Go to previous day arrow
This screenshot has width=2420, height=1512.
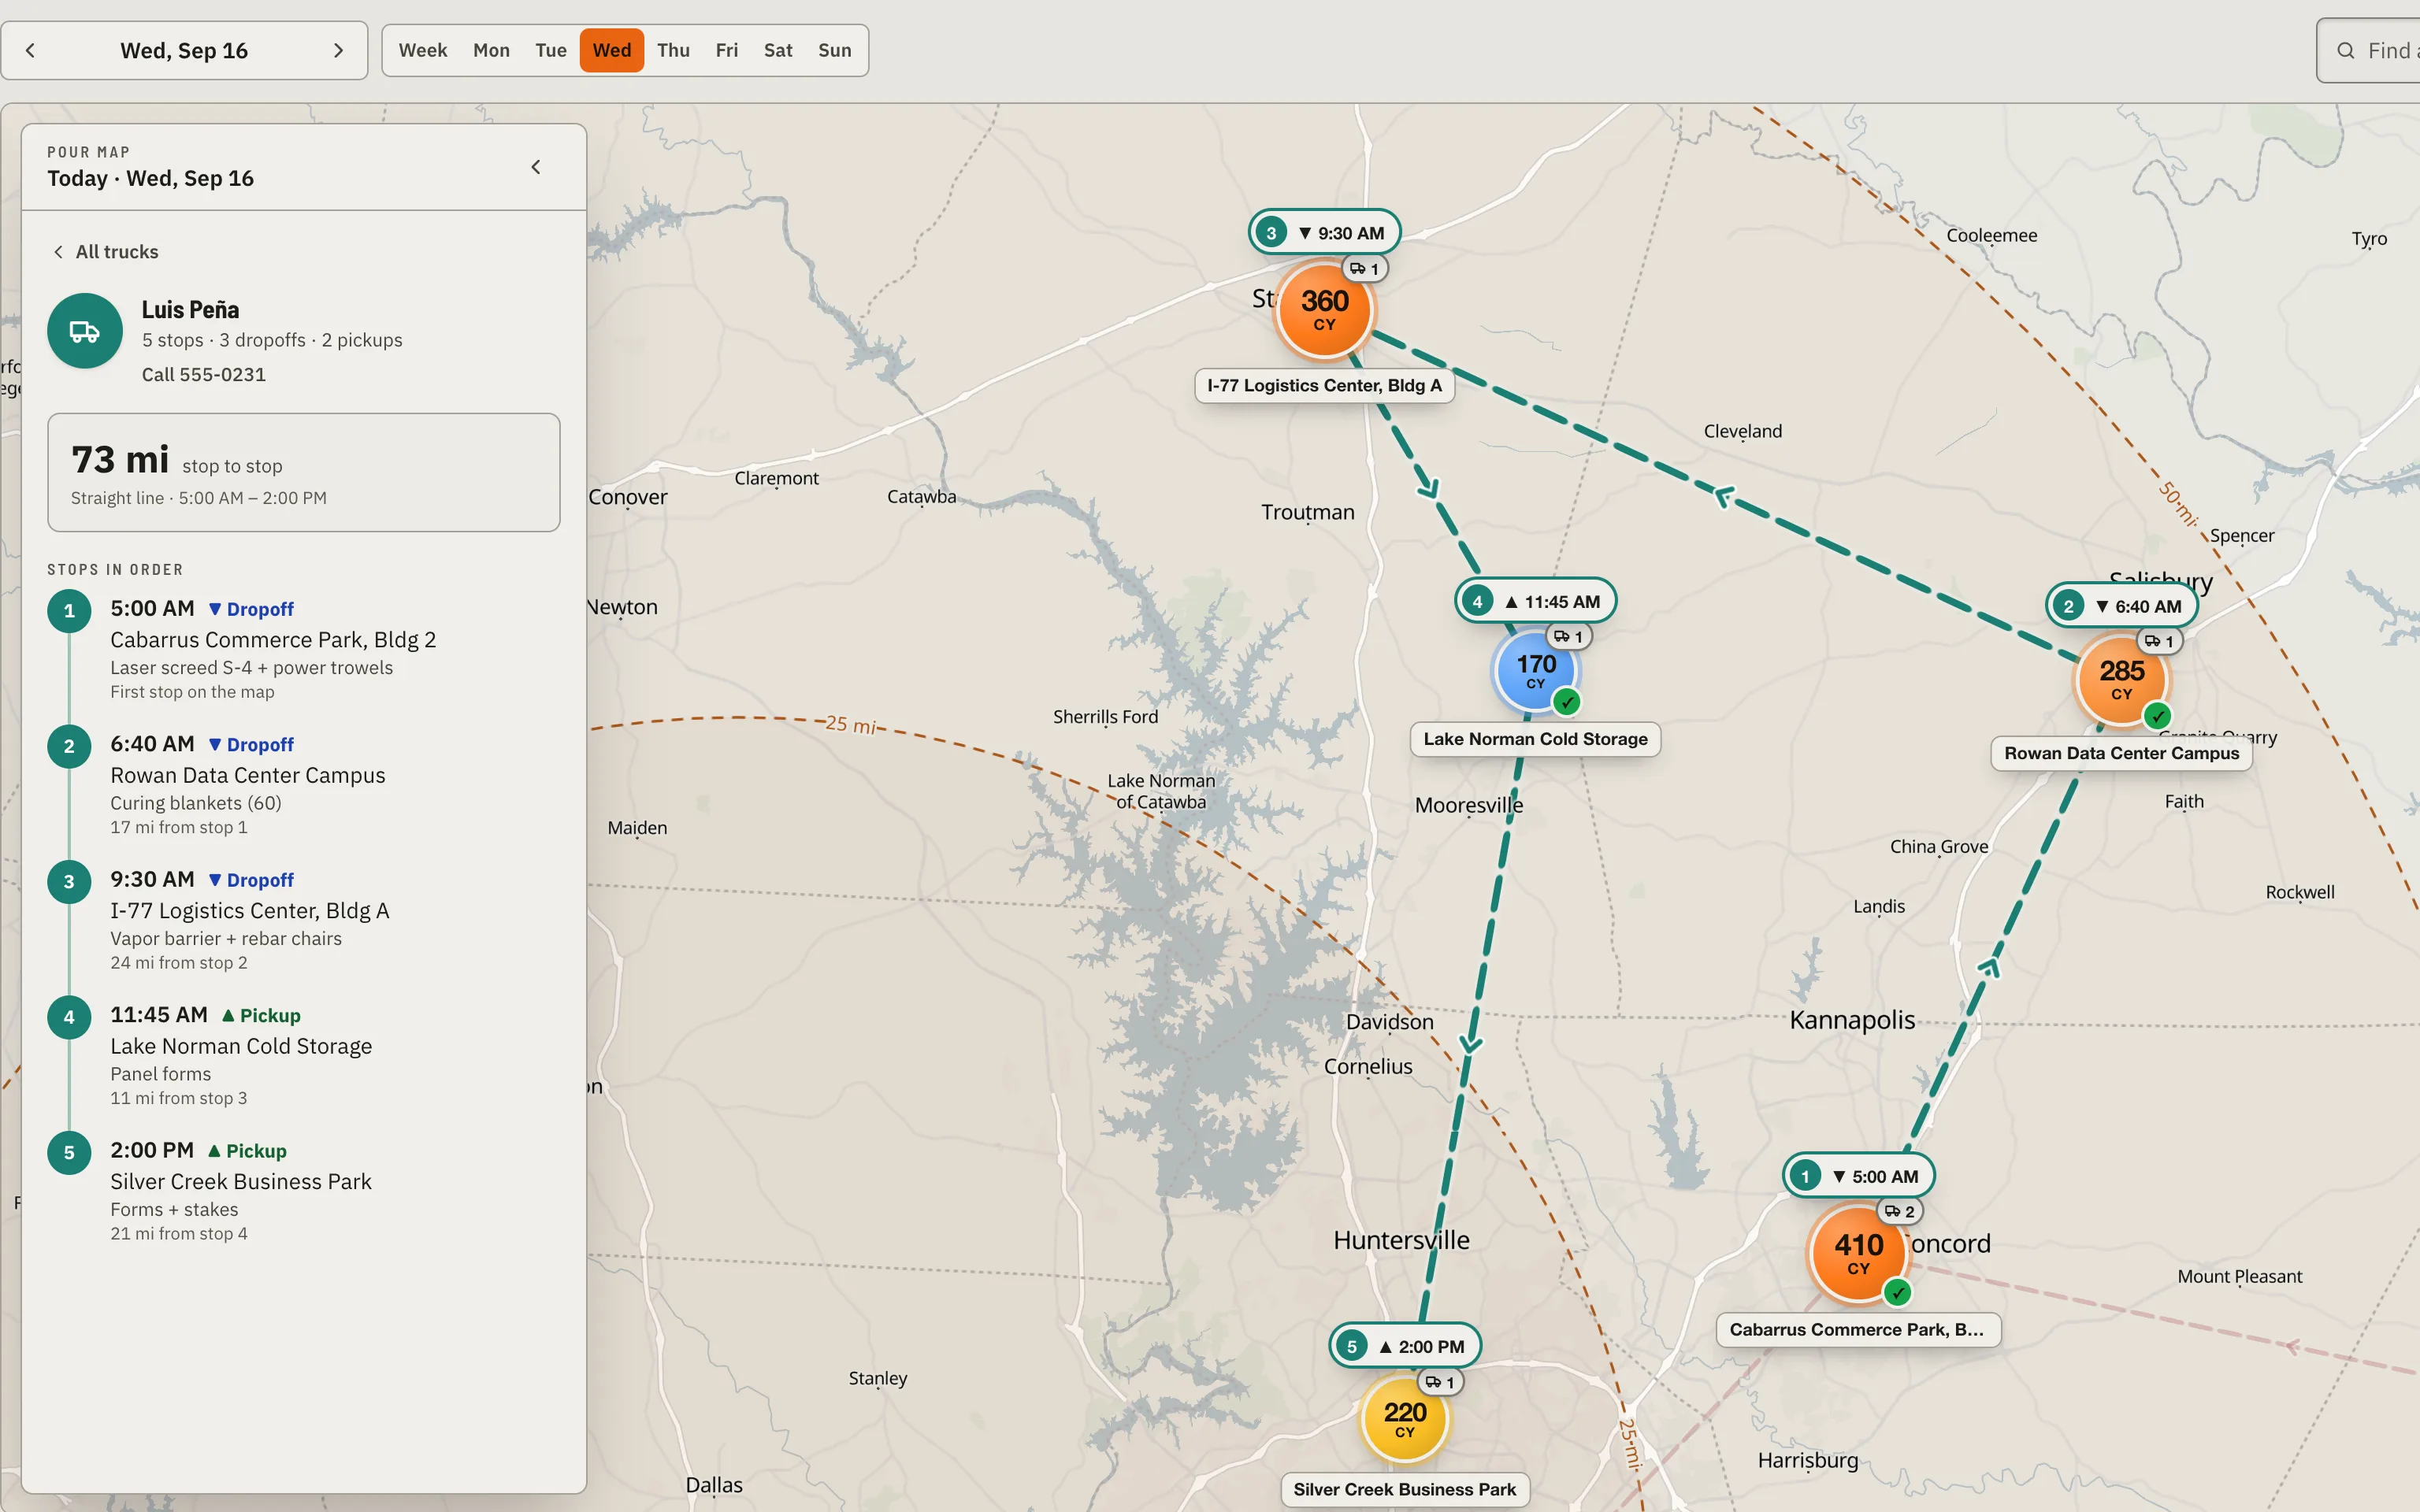click(x=30, y=50)
